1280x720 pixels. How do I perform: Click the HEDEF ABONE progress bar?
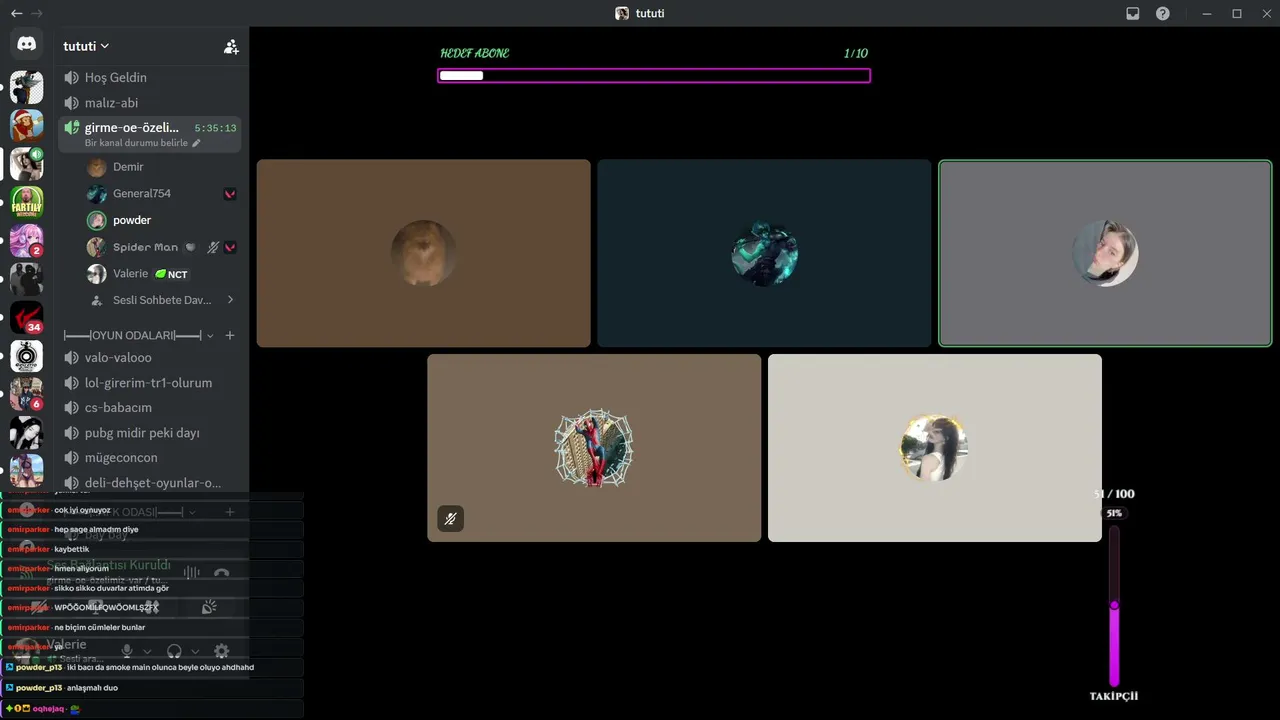pos(654,75)
